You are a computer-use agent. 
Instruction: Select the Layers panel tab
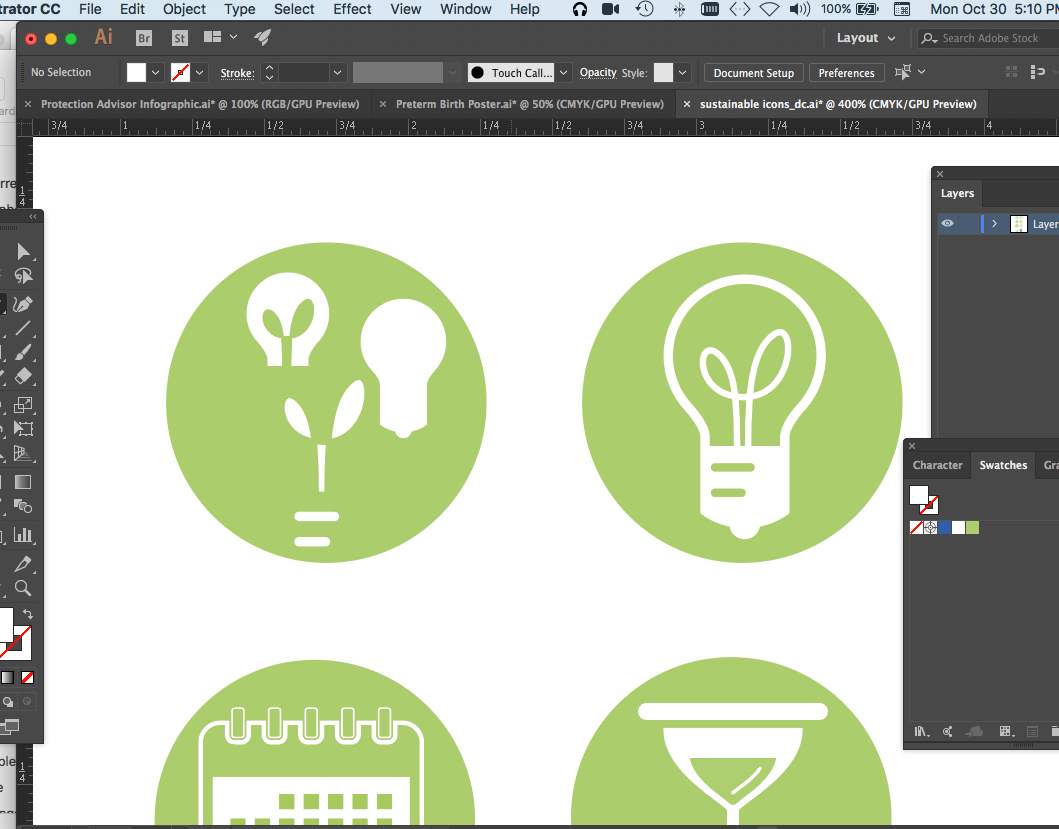957,193
